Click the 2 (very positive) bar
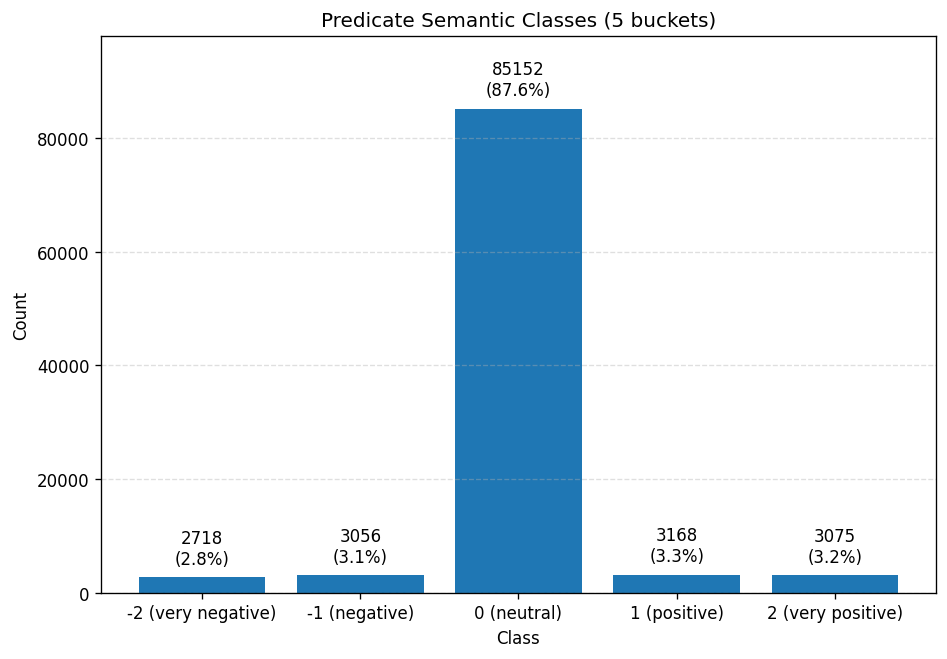Viewport: 947px width, 659px height. [834, 584]
